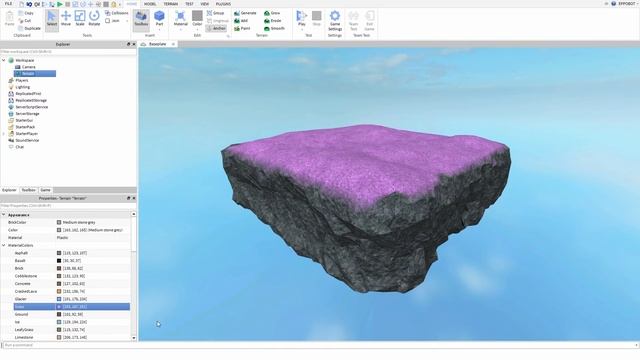Click Properties panel scrollbar down arrow
Image resolution: width=640 pixels, height=360 pixels.
(133, 338)
